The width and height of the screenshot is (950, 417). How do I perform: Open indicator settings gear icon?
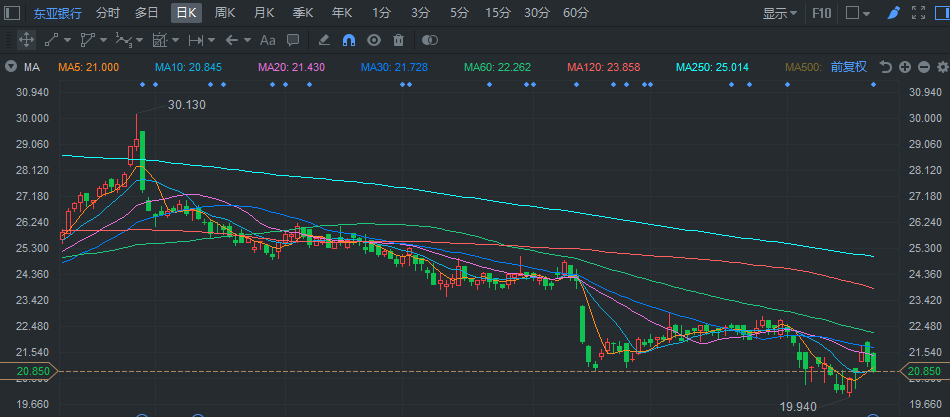tap(942, 67)
